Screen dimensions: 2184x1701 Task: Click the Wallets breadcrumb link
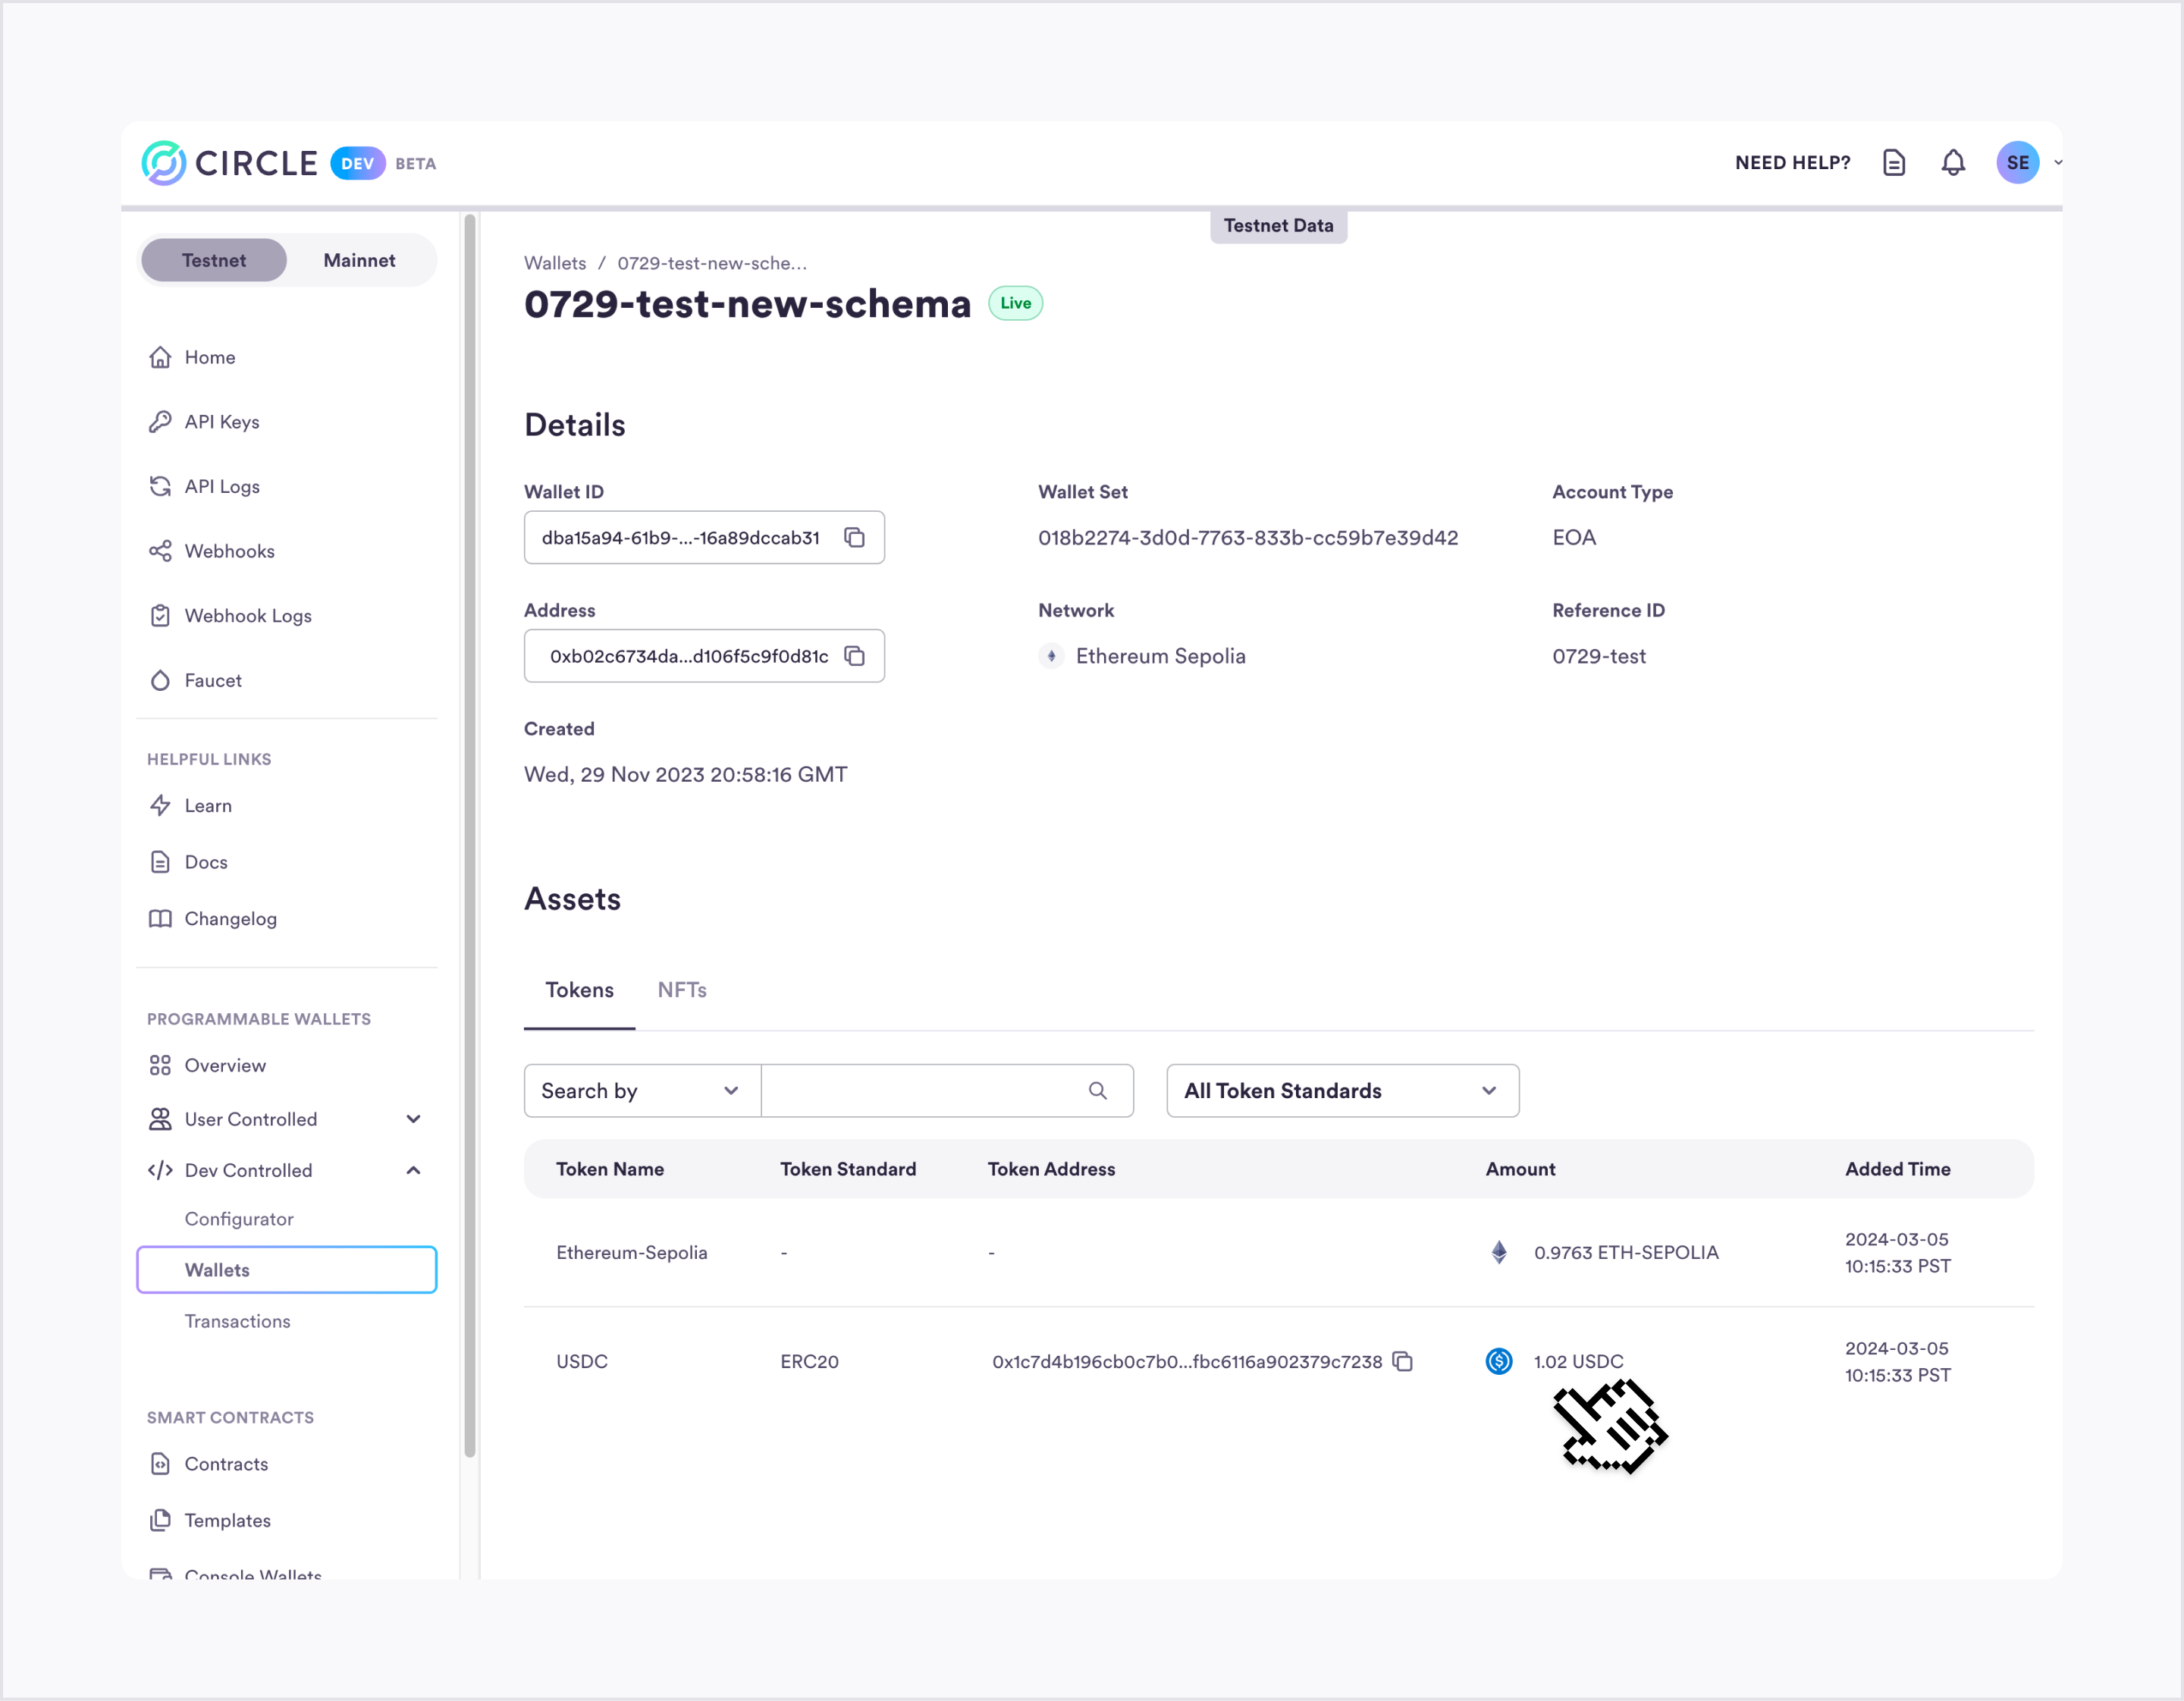point(555,263)
